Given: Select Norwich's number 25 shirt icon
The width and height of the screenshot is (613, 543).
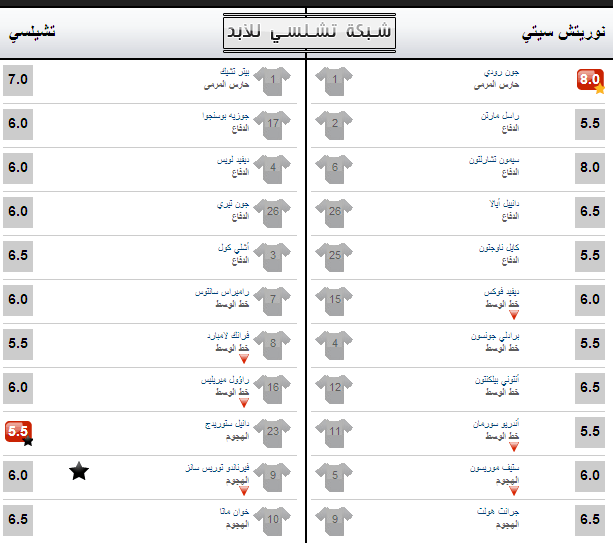Looking at the screenshot, I should coord(334,257).
